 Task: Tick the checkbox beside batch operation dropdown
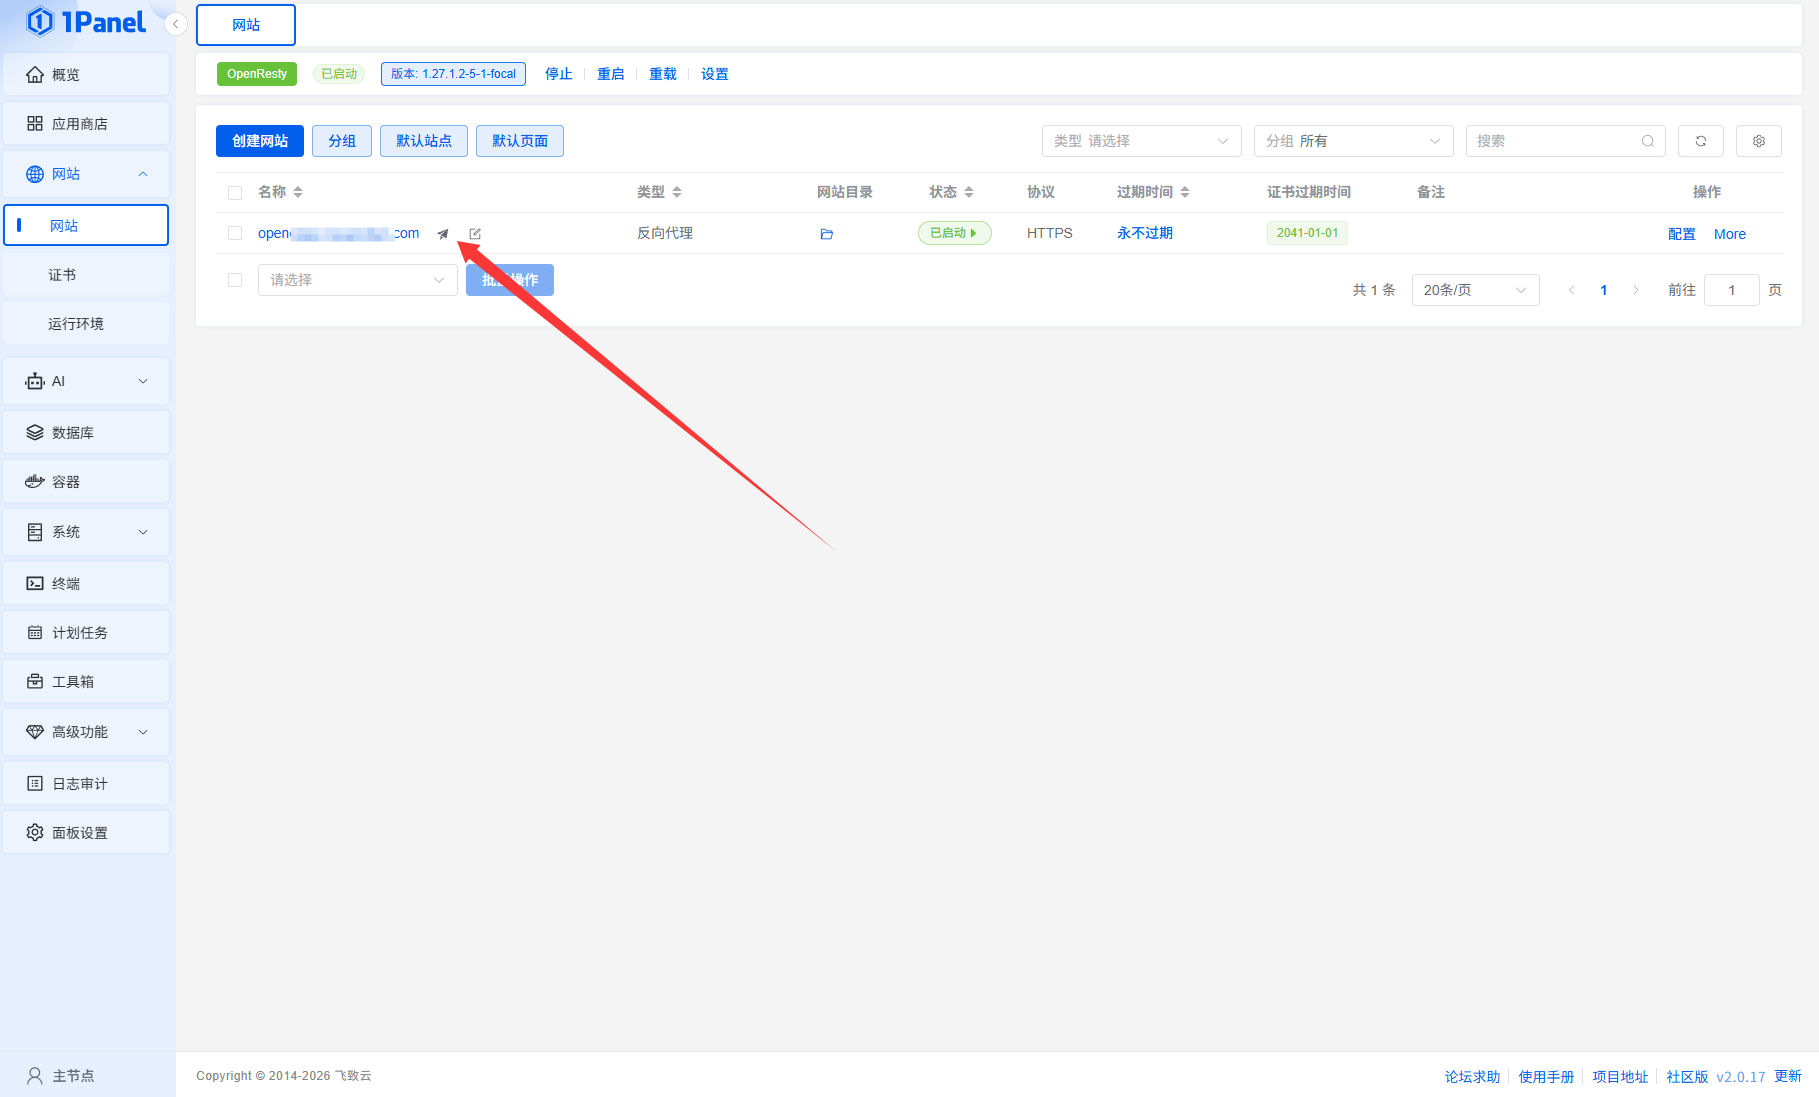(235, 280)
